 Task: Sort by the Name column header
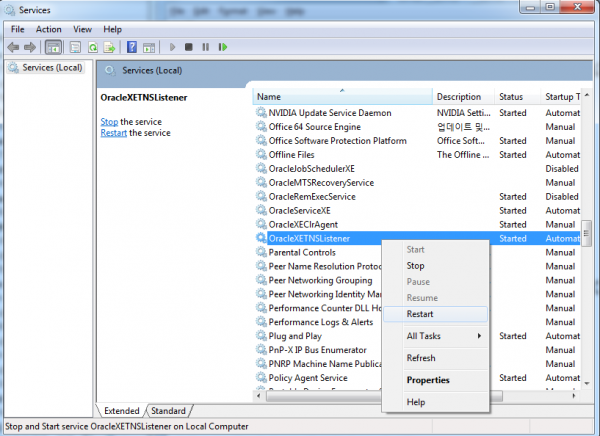[x=341, y=96]
